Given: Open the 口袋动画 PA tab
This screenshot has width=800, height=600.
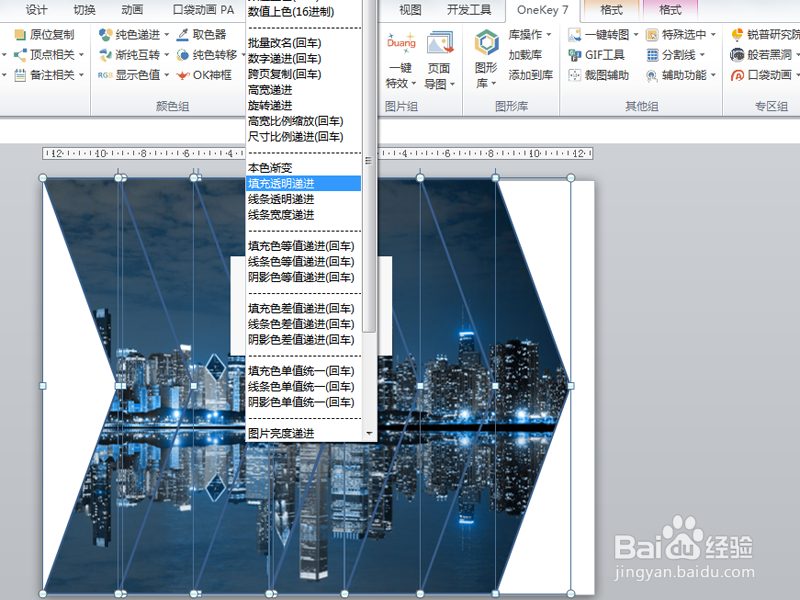Looking at the screenshot, I should pos(203,10).
